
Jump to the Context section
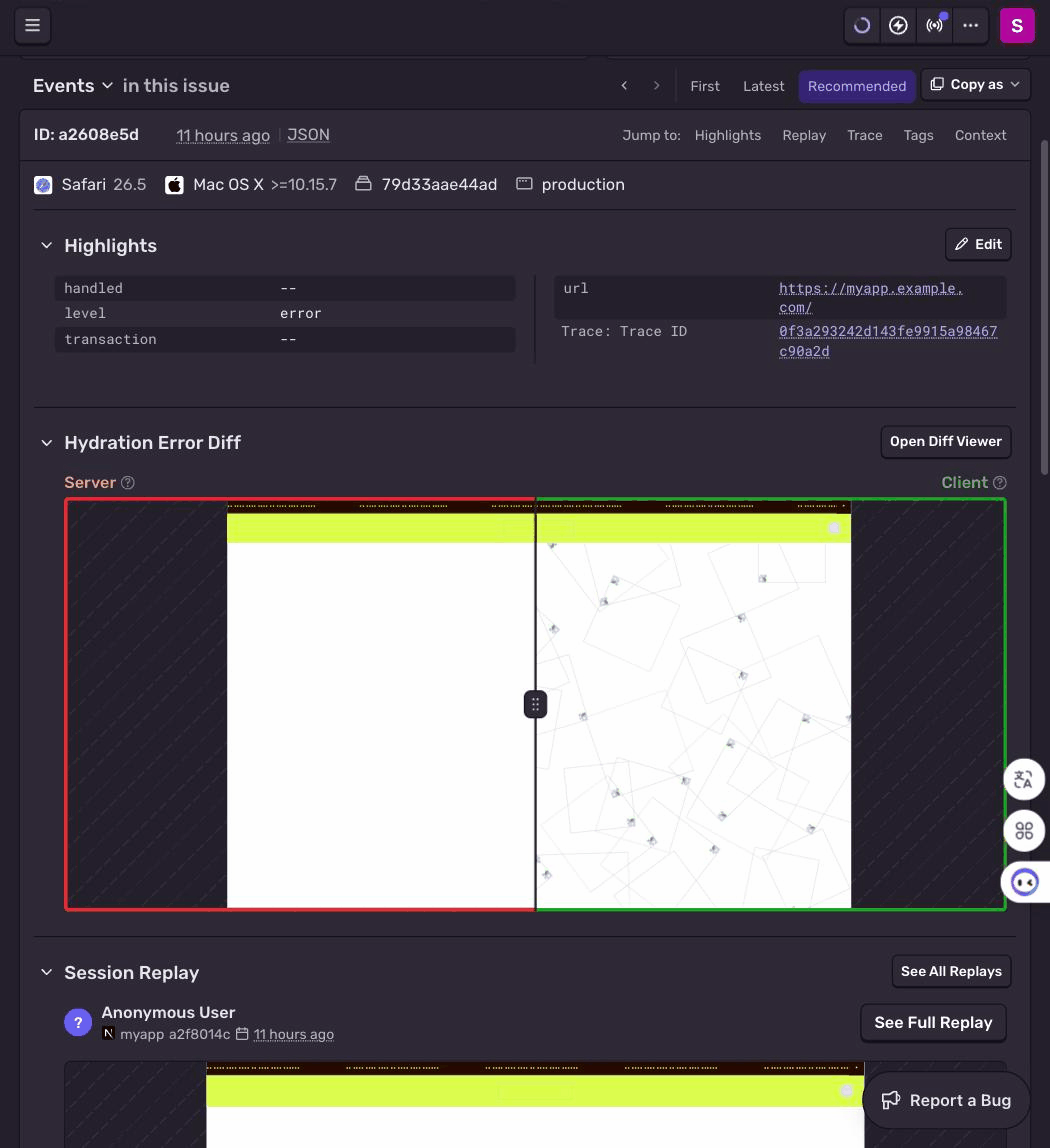(x=980, y=135)
